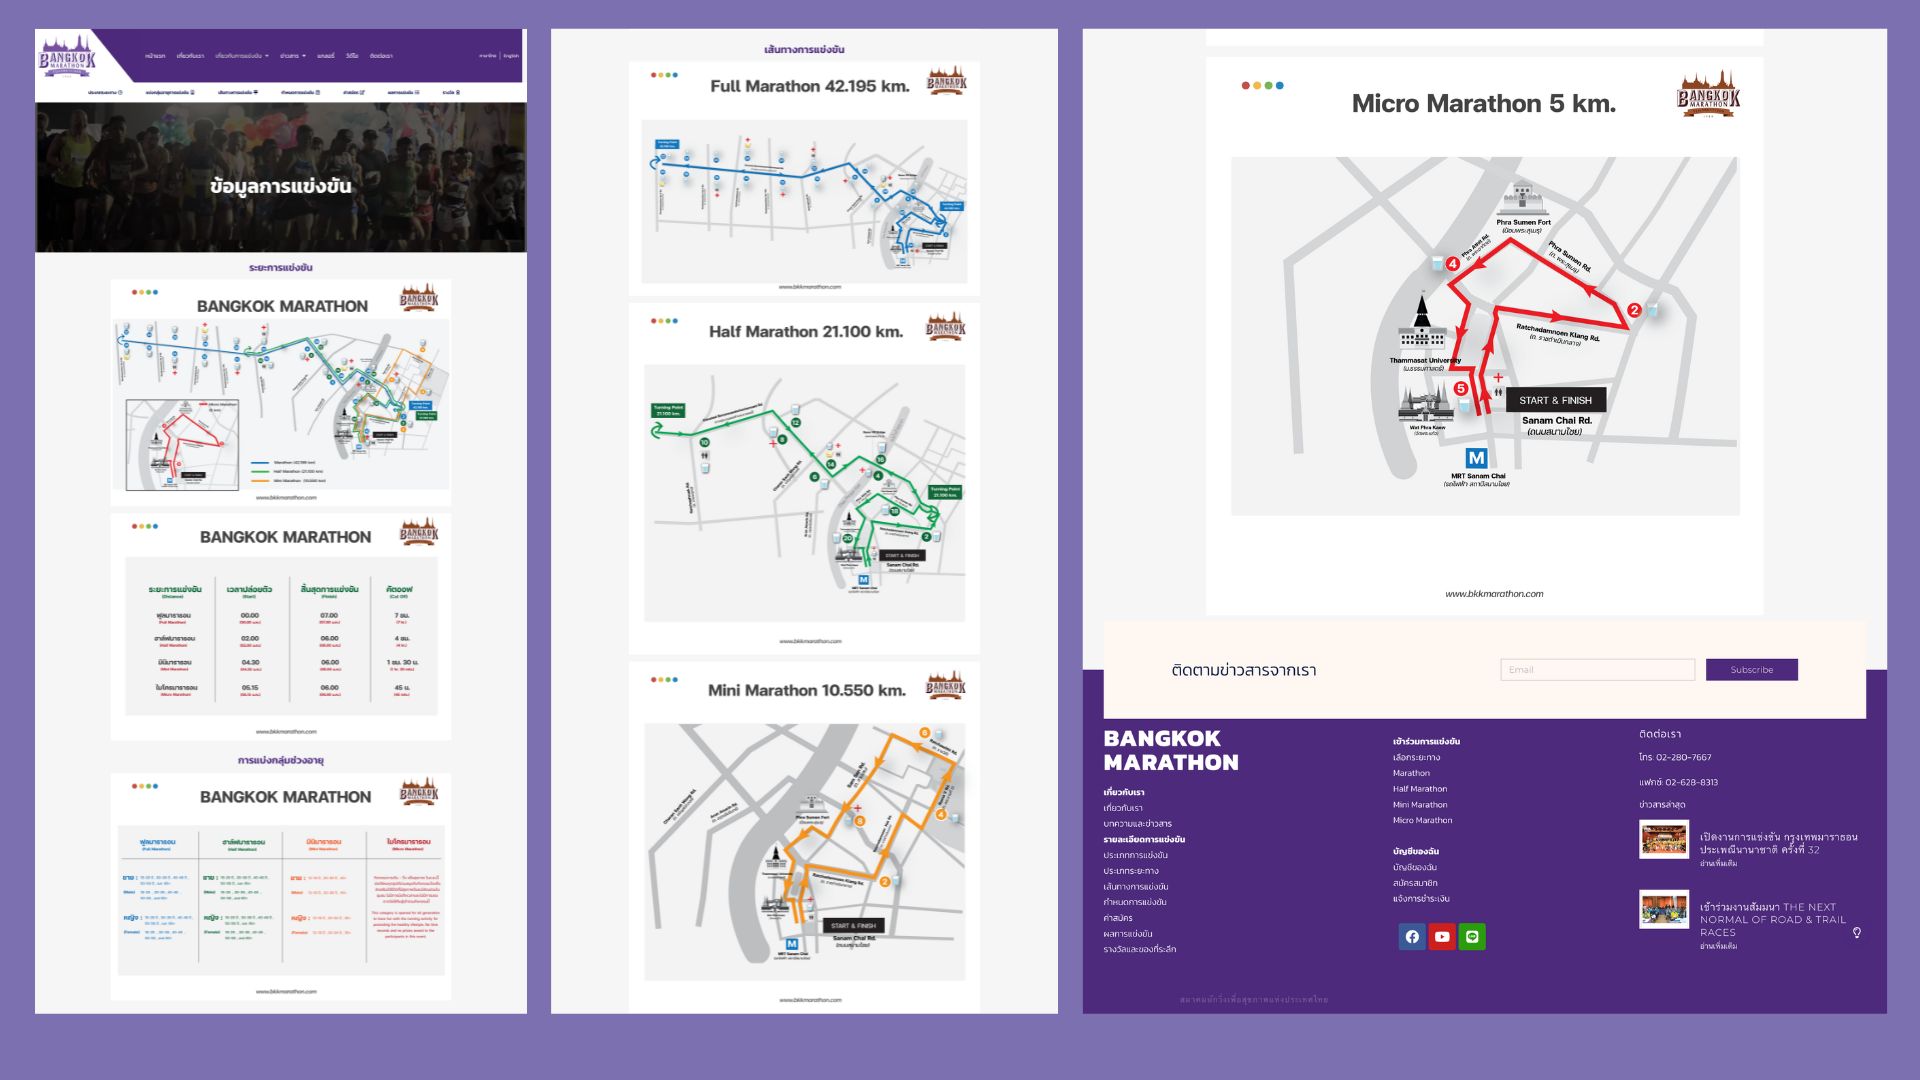The width and height of the screenshot is (1920, 1080).
Task: Open the Facebook social icon
Action: coord(1412,937)
